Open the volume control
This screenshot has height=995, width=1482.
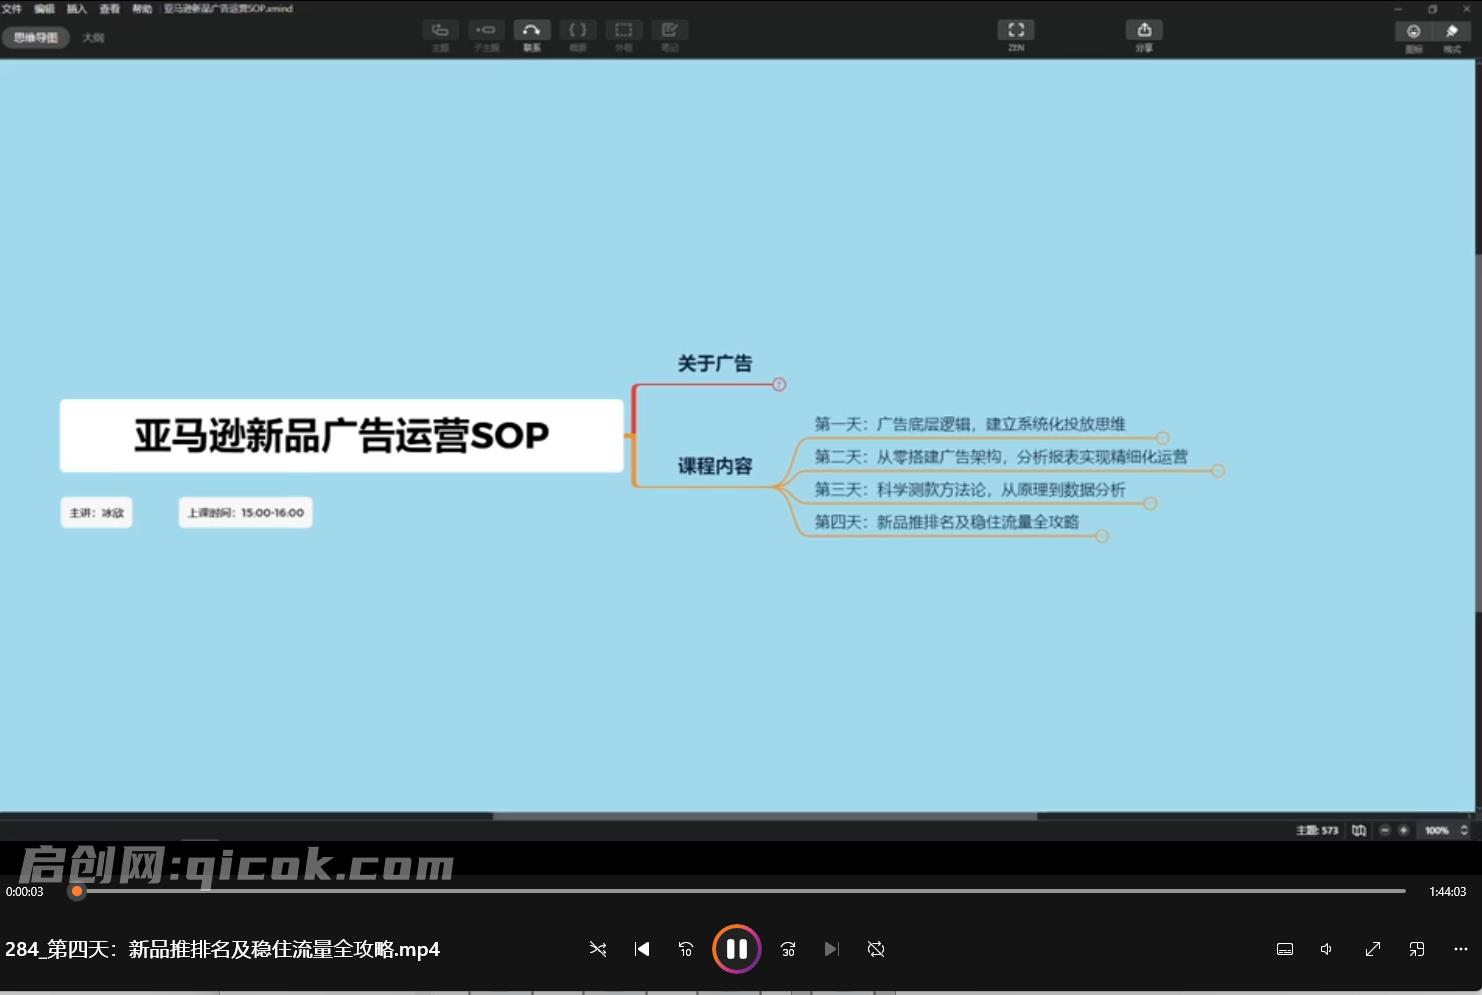pyautogui.click(x=1326, y=949)
